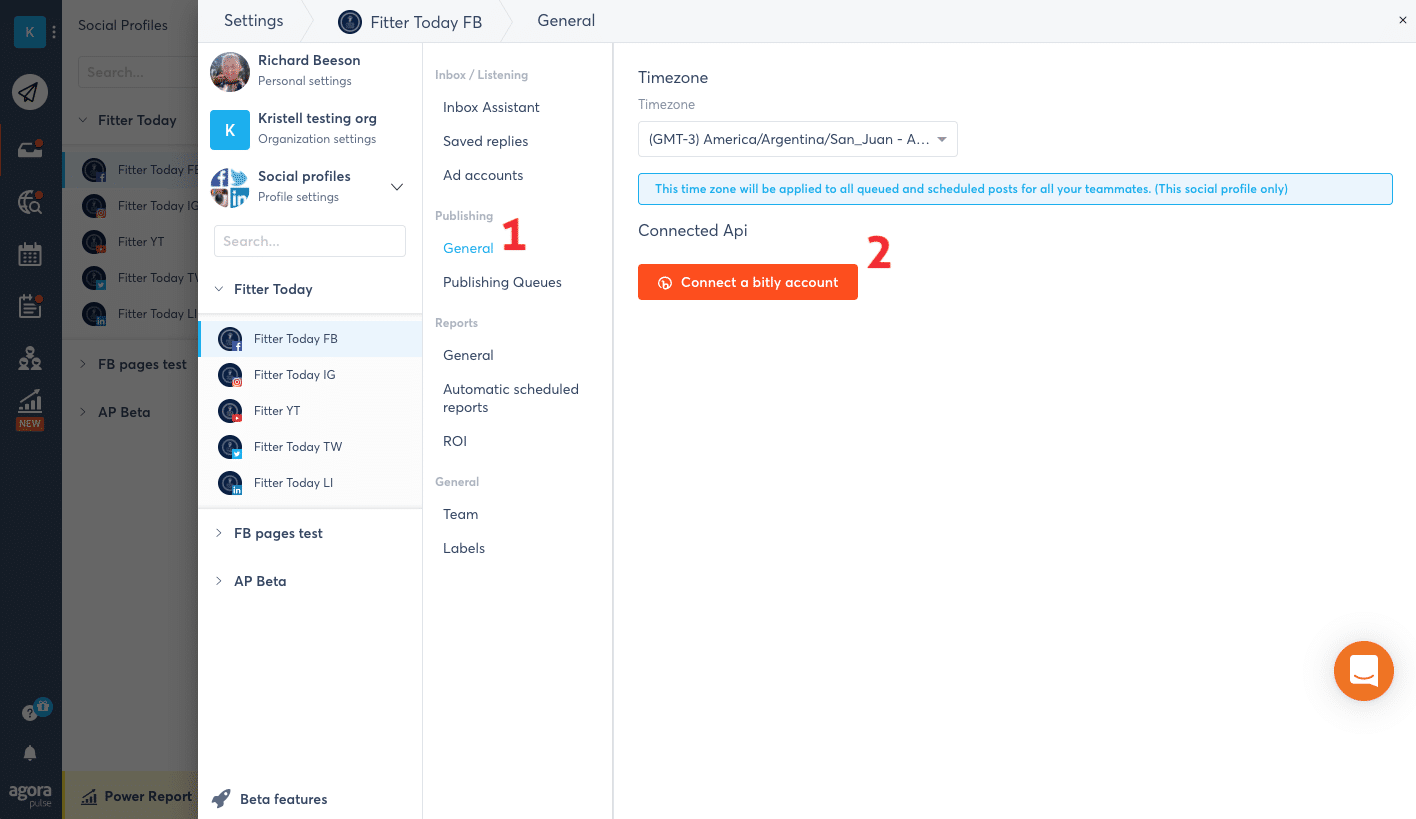Click the help question mark icon
The height and width of the screenshot is (819, 1416).
coord(29,713)
